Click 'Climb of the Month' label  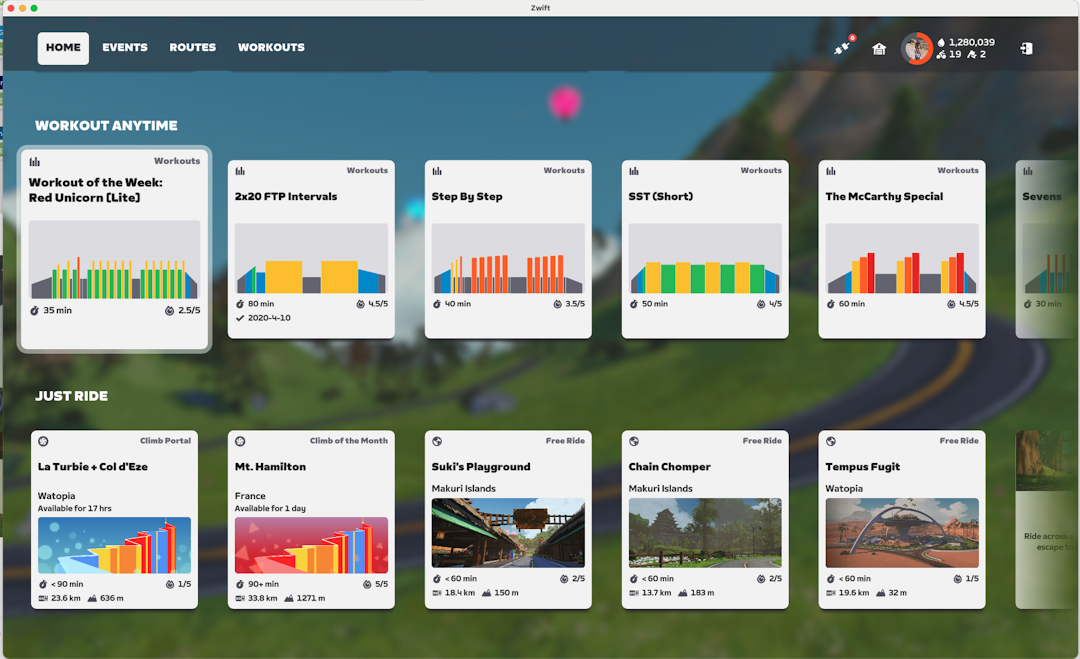click(x=349, y=441)
